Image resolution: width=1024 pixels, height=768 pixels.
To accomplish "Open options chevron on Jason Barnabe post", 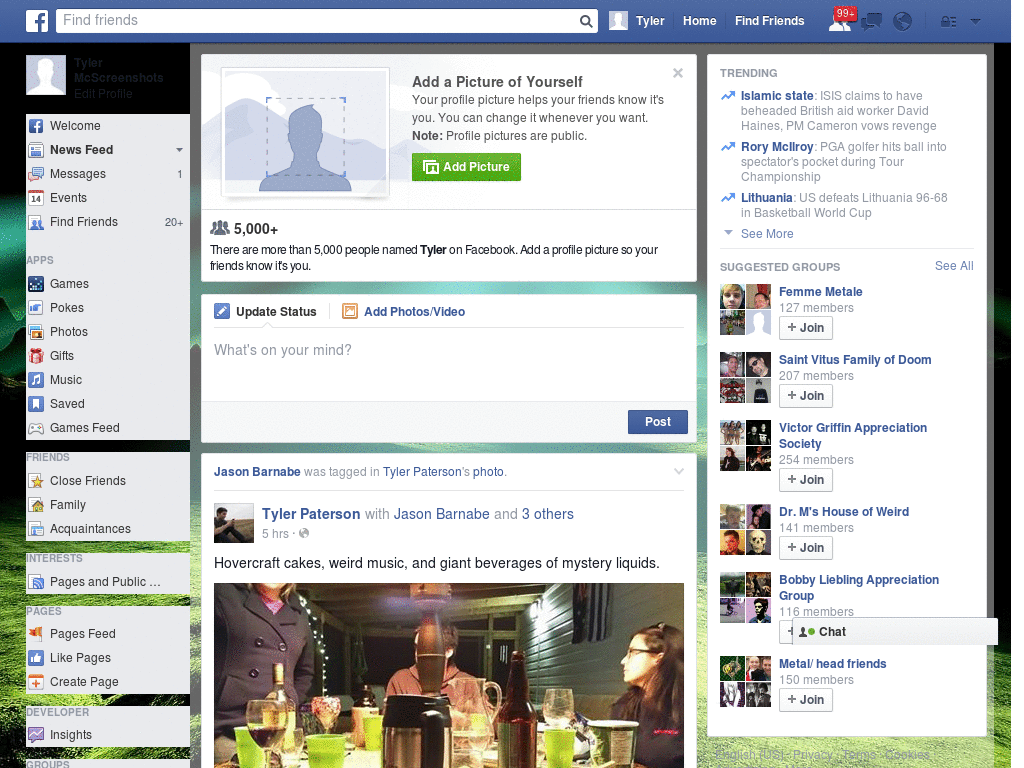I will (x=679, y=472).
